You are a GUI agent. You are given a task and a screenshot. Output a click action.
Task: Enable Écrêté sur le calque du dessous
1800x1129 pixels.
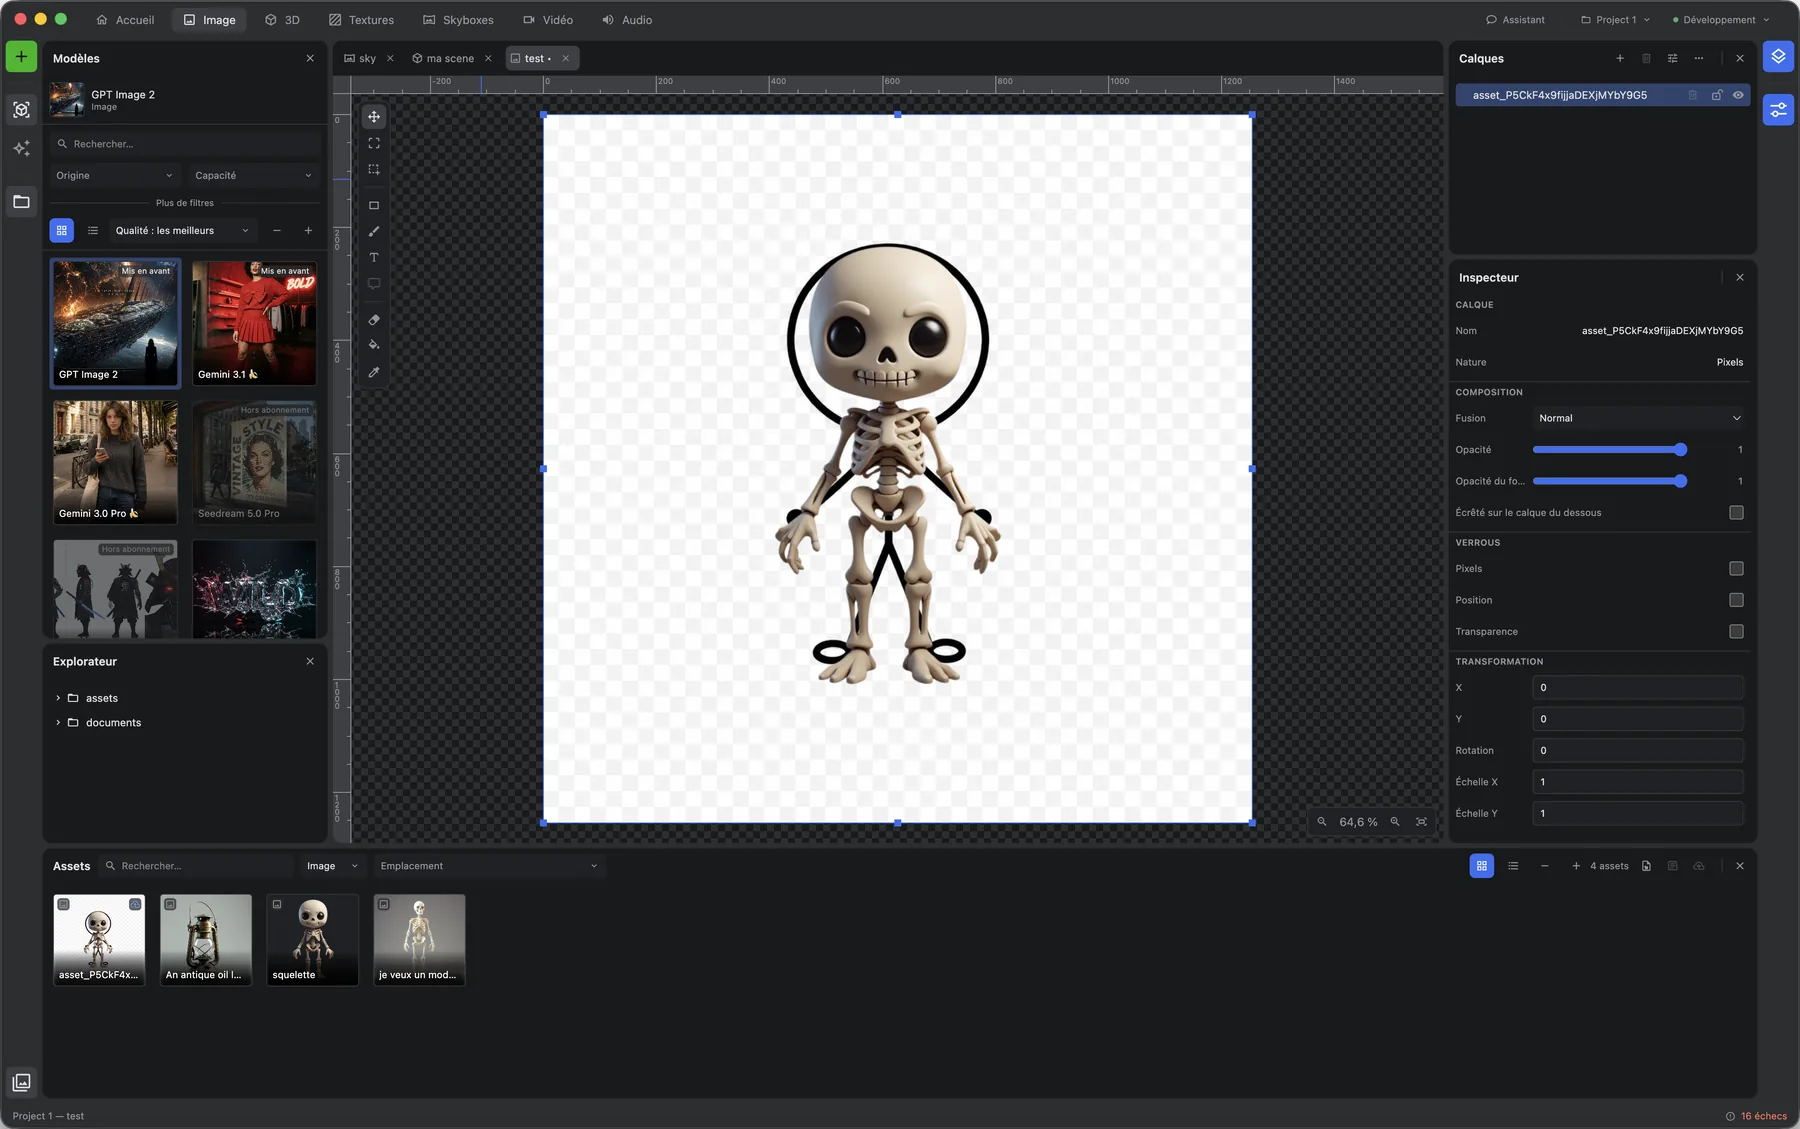pos(1736,513)
